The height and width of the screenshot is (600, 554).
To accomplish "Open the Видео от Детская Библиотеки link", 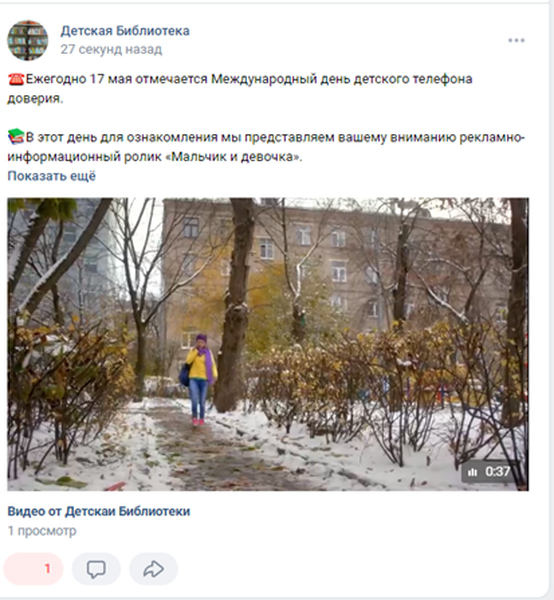I will (x=99, y=511).
